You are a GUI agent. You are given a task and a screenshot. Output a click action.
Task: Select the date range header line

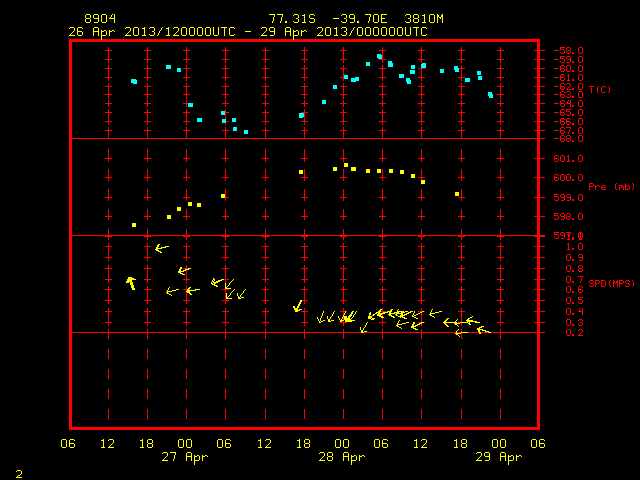tap(248, 32)
